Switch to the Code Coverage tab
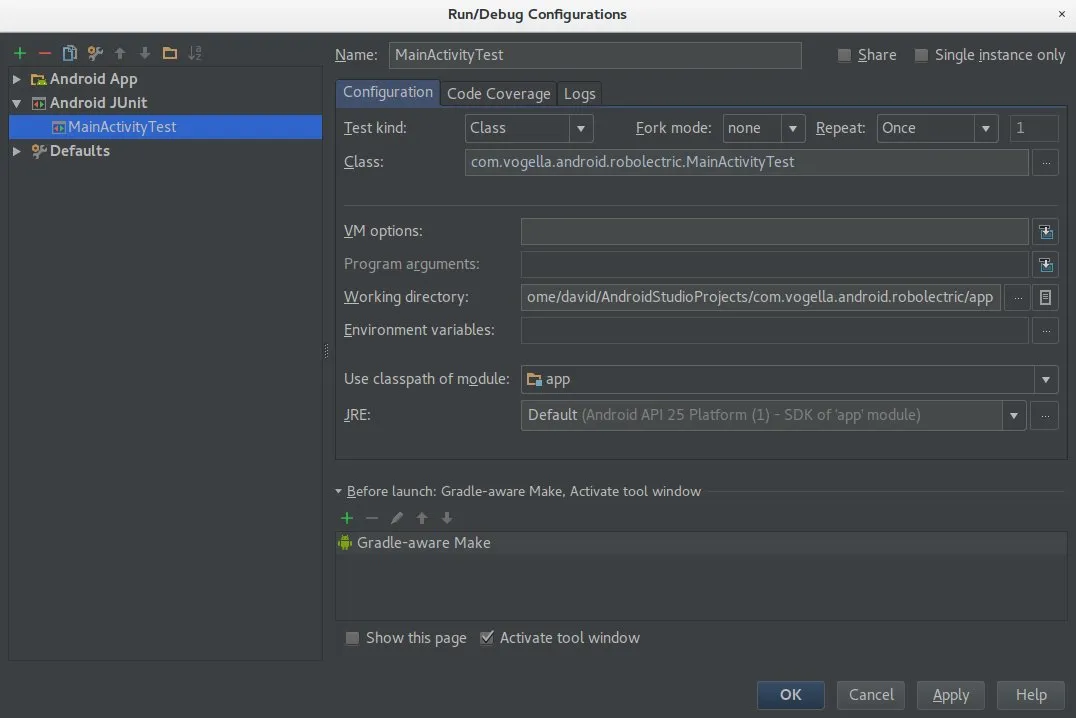The height and width of the screenshot is (718, 1076). click(498, 93)
